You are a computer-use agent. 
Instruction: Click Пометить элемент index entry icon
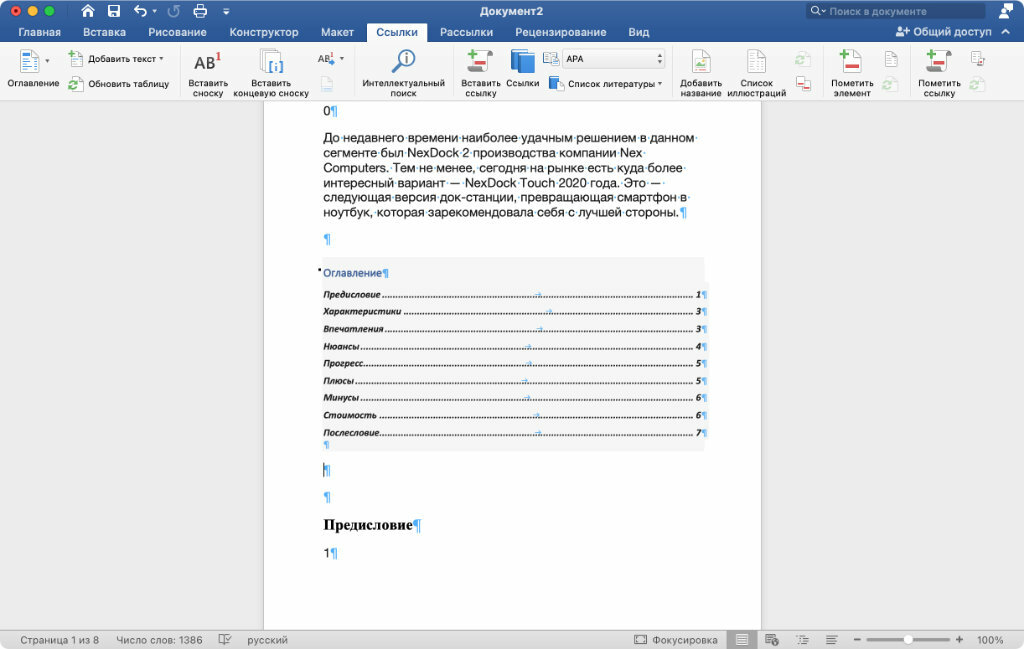850,63
